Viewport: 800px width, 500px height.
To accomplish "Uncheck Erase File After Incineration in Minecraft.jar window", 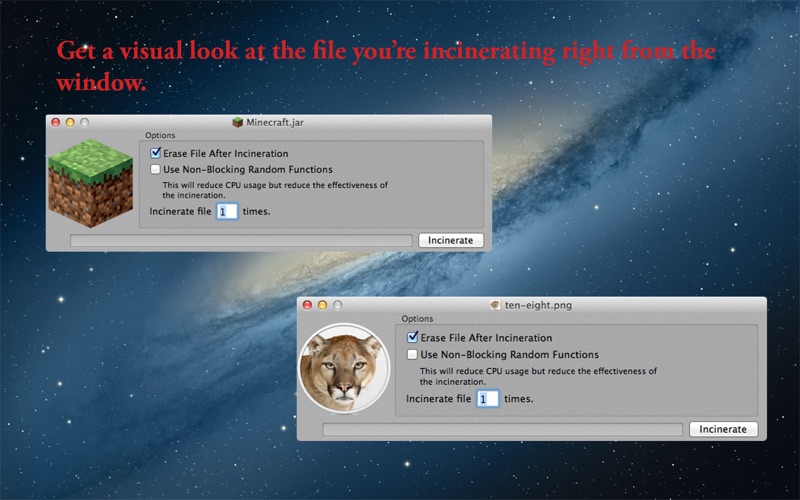I will pos(156,153).
